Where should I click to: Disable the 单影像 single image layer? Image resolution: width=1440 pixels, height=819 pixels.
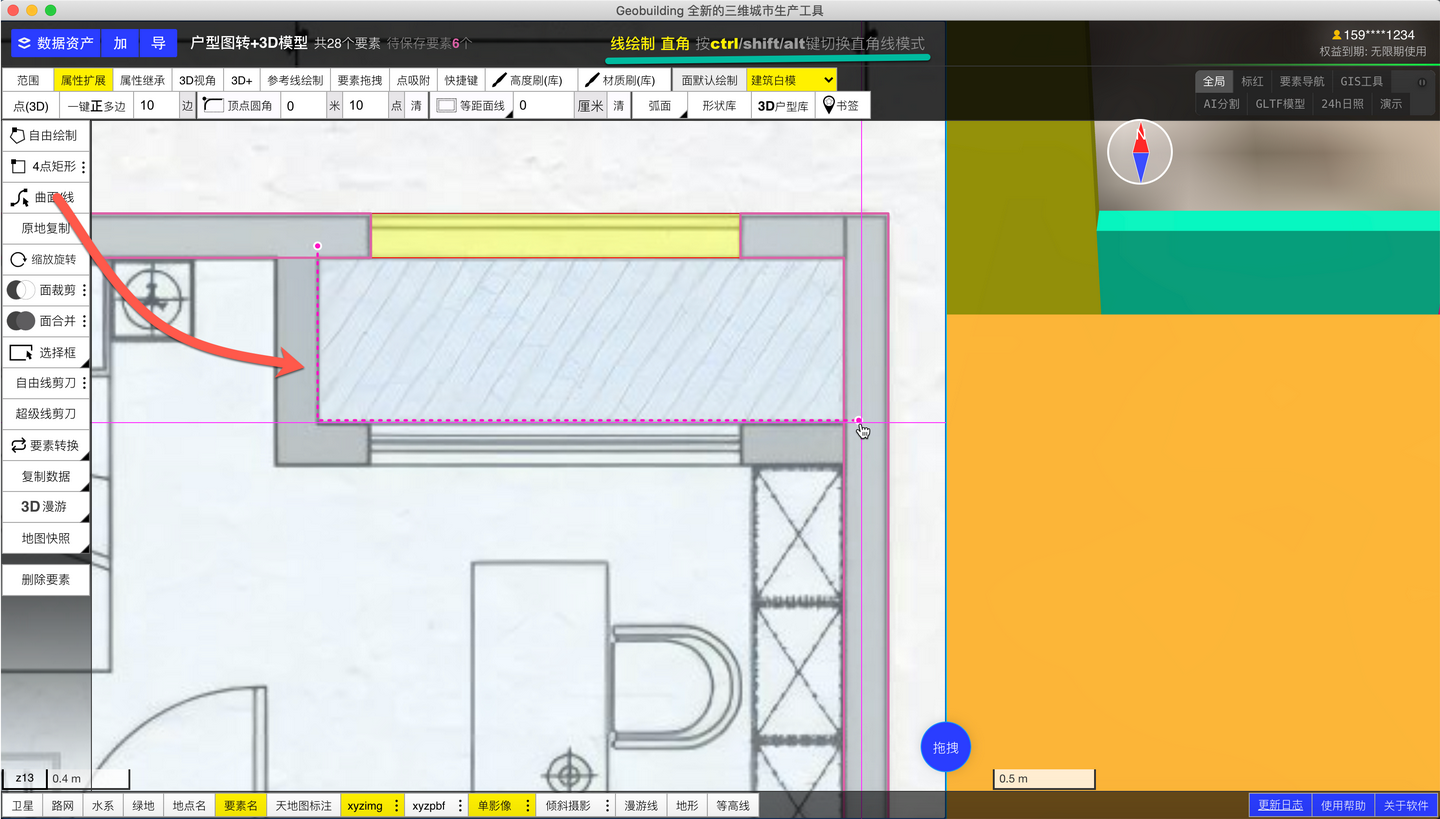tap(494, 805)
